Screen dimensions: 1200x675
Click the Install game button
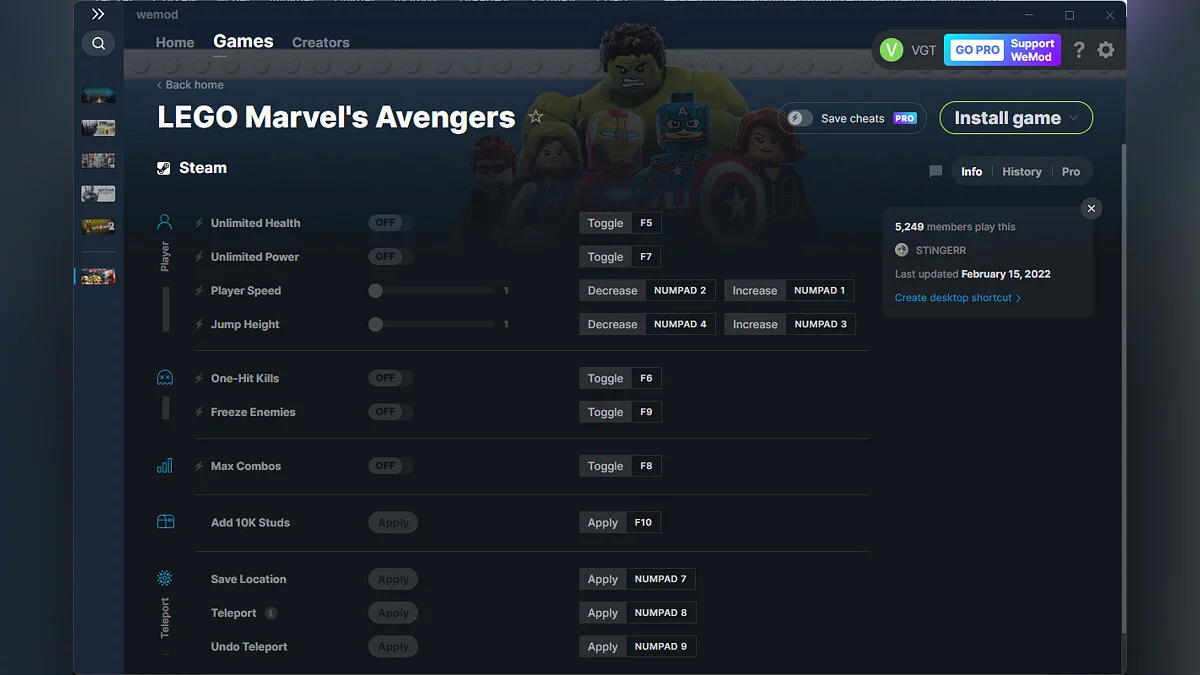(x=1016, y=118)
